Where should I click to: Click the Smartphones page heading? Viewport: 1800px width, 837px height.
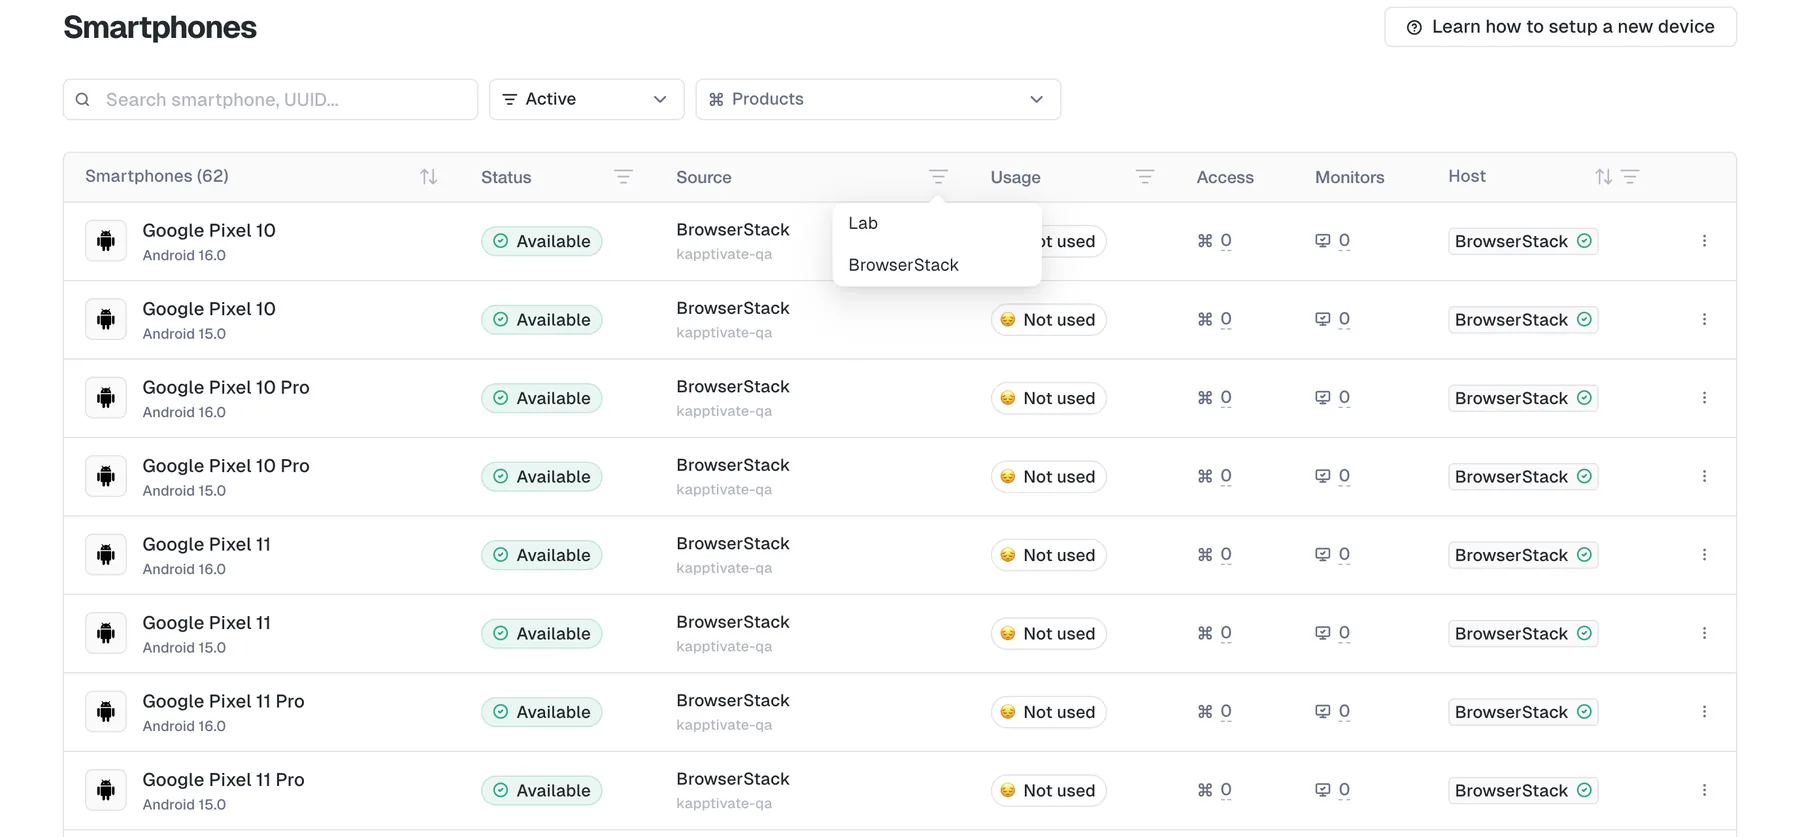click(160, 27)
